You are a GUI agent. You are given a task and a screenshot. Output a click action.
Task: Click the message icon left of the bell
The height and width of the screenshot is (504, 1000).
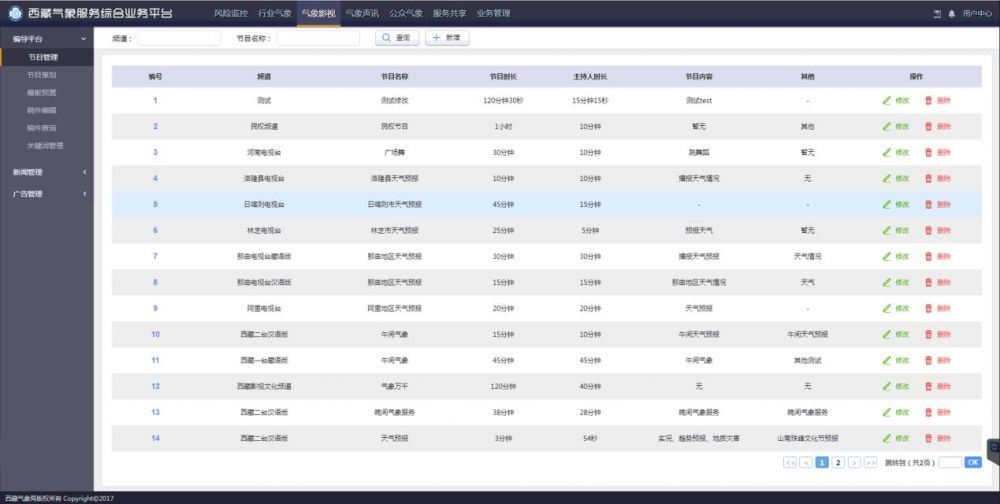937,14
